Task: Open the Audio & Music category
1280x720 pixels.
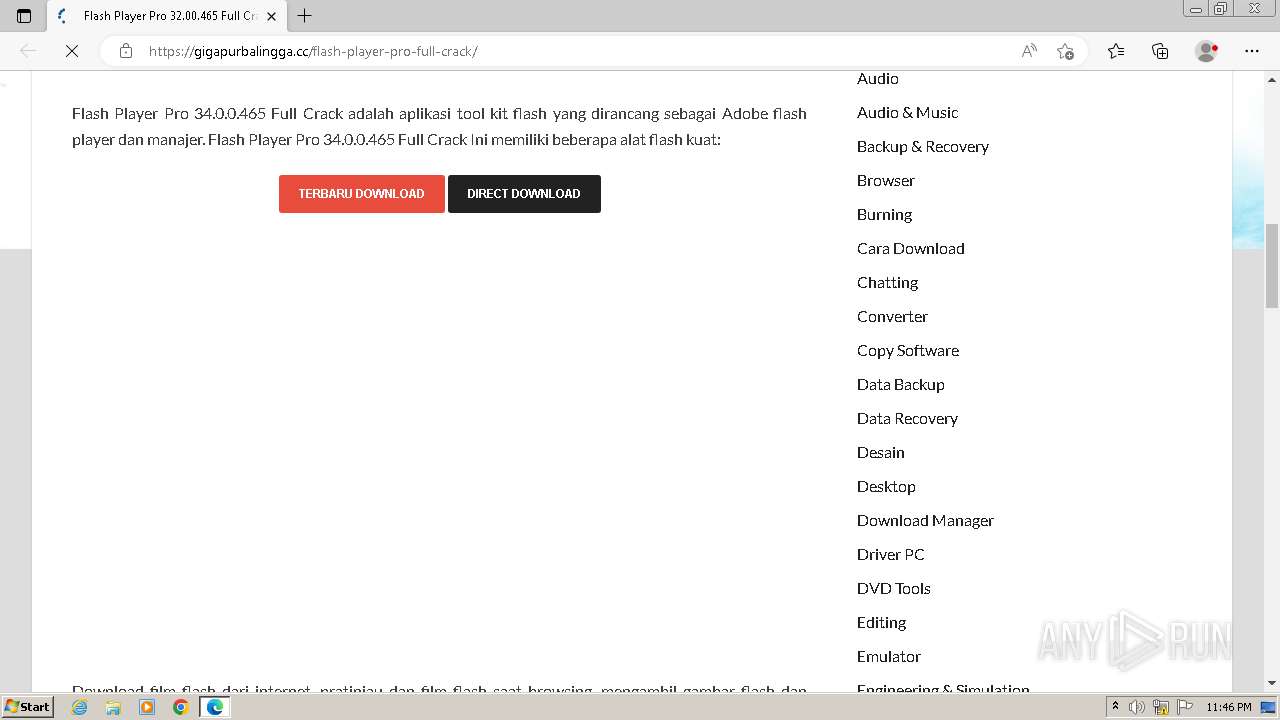Action: coord(907,113)
